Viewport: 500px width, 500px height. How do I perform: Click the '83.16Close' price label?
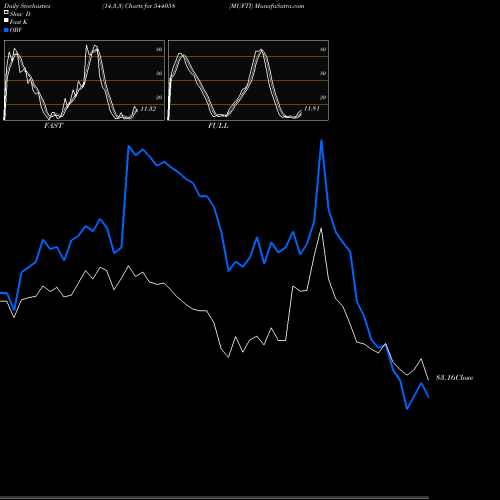tap(455, 378)
